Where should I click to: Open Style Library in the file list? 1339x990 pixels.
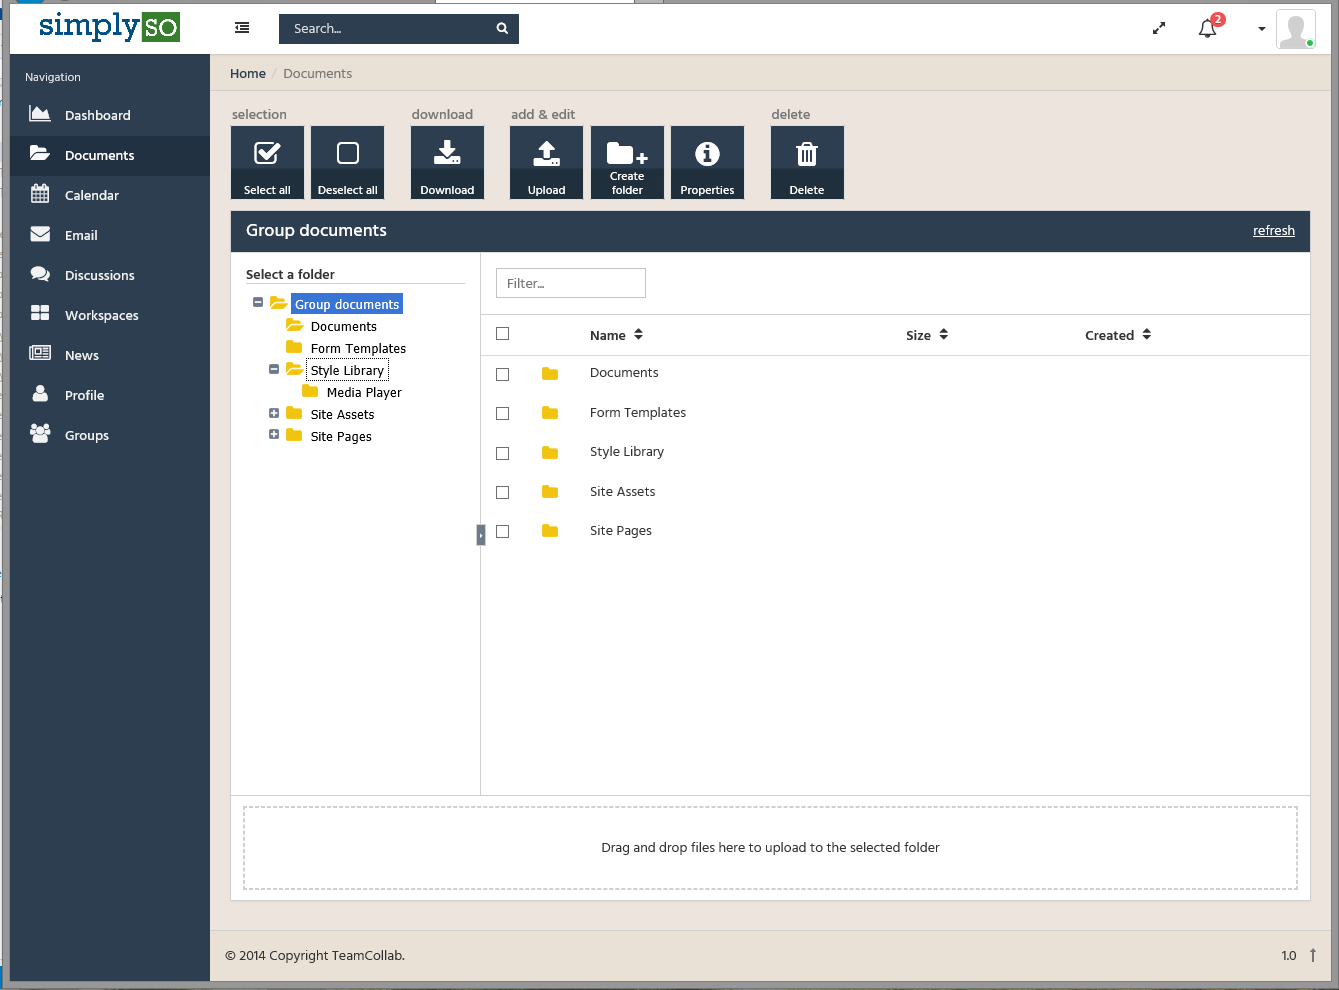(627, 452)
